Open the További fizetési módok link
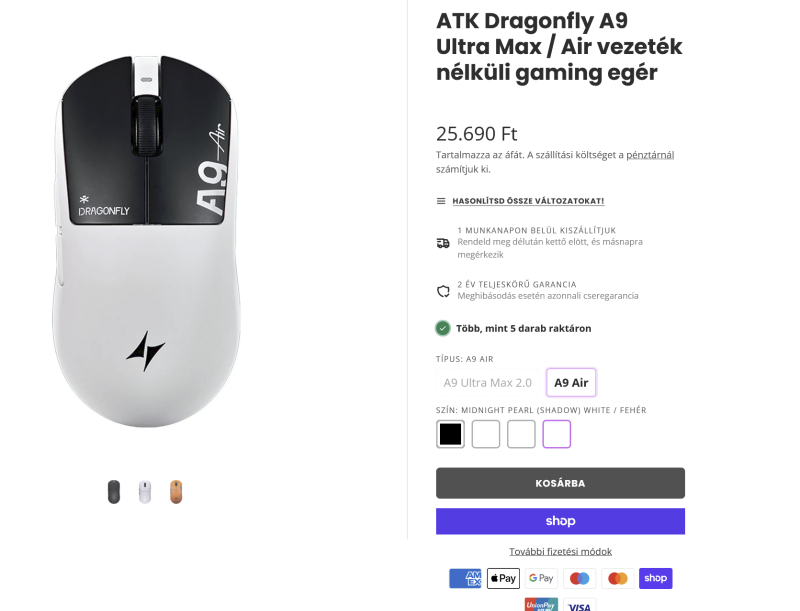The height and width of the screenshot is (611, 800). (x=560, y=551)
